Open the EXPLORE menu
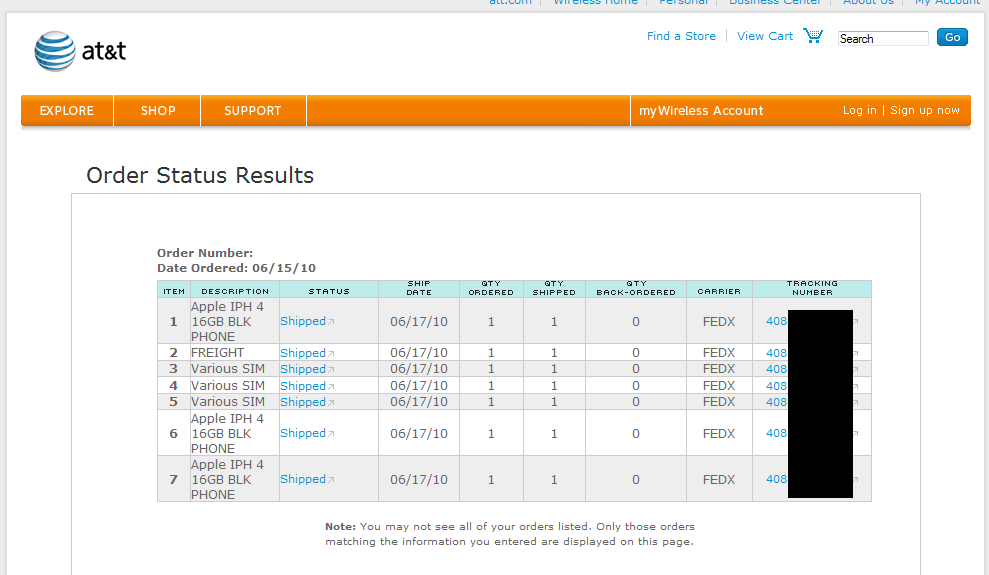 point(67,110)
